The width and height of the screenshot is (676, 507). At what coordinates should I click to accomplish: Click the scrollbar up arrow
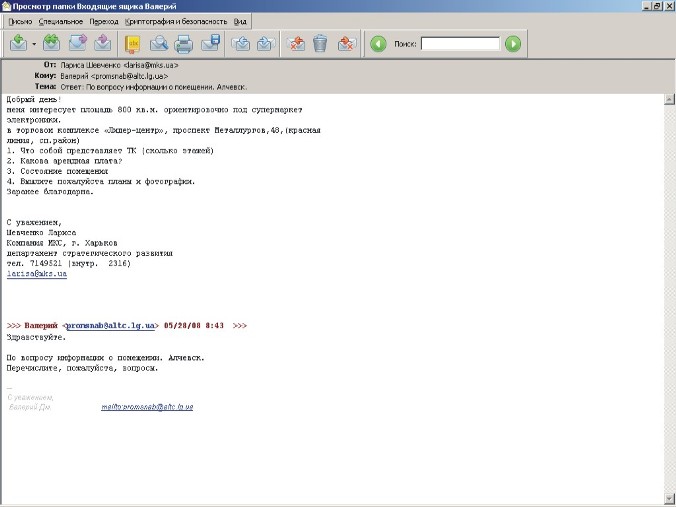(669, 99)
